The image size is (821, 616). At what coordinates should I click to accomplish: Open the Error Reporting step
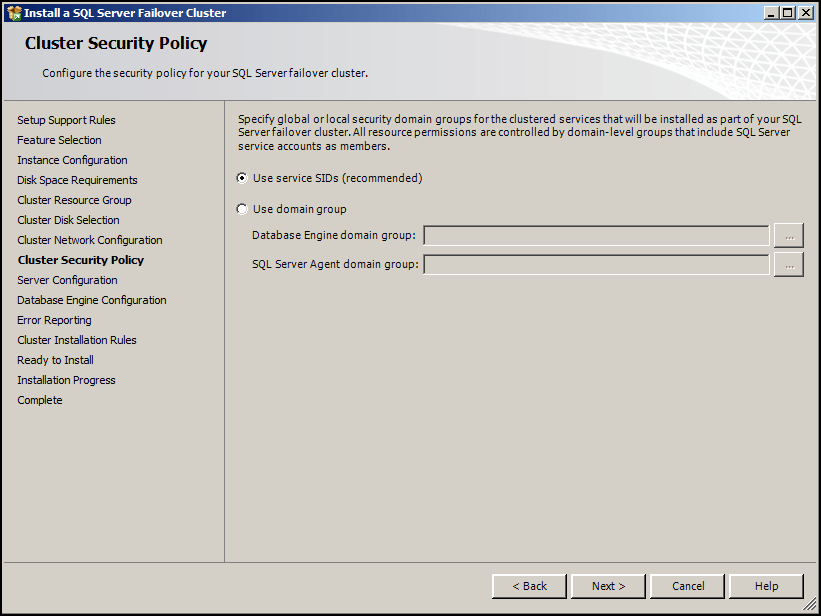coord(54,320)
